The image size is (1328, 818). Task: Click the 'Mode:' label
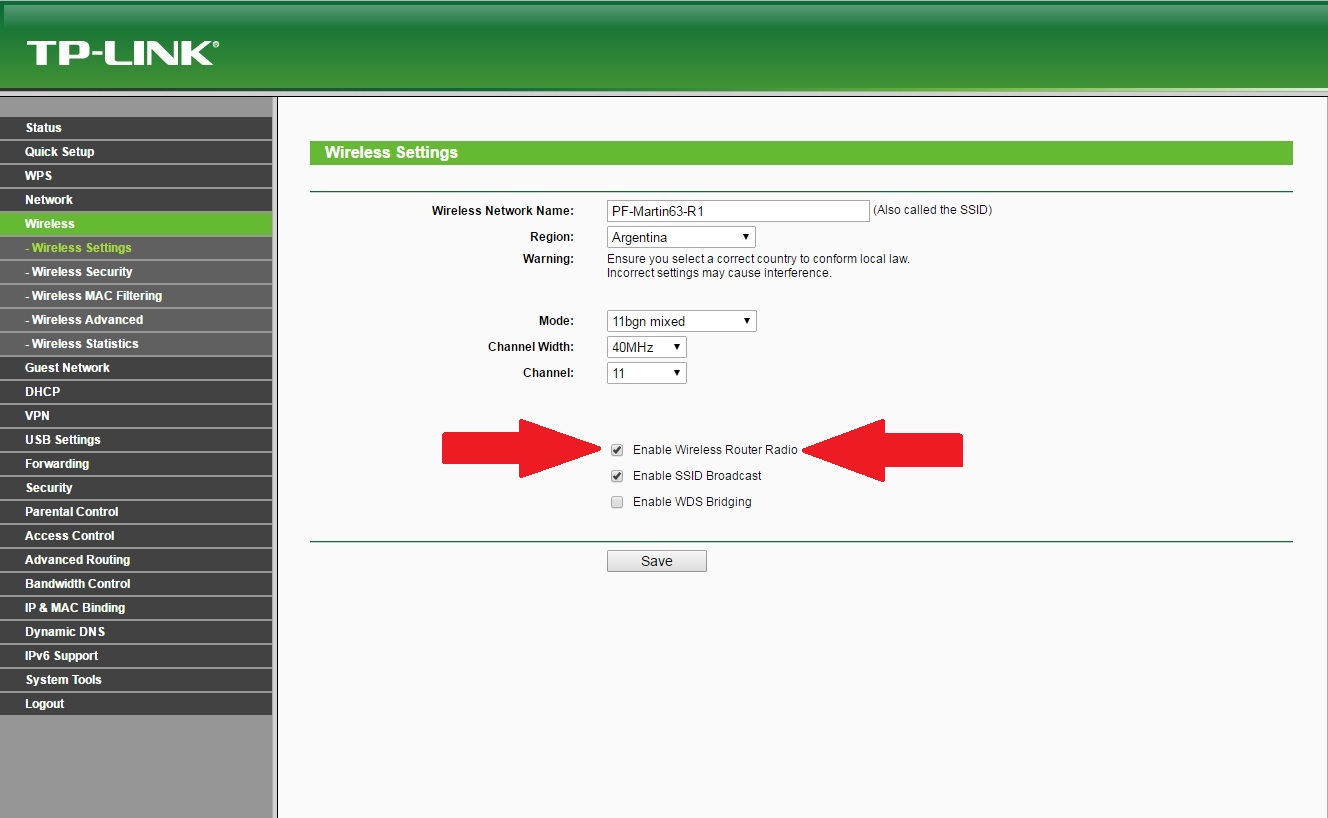click(x=557, y=321)
